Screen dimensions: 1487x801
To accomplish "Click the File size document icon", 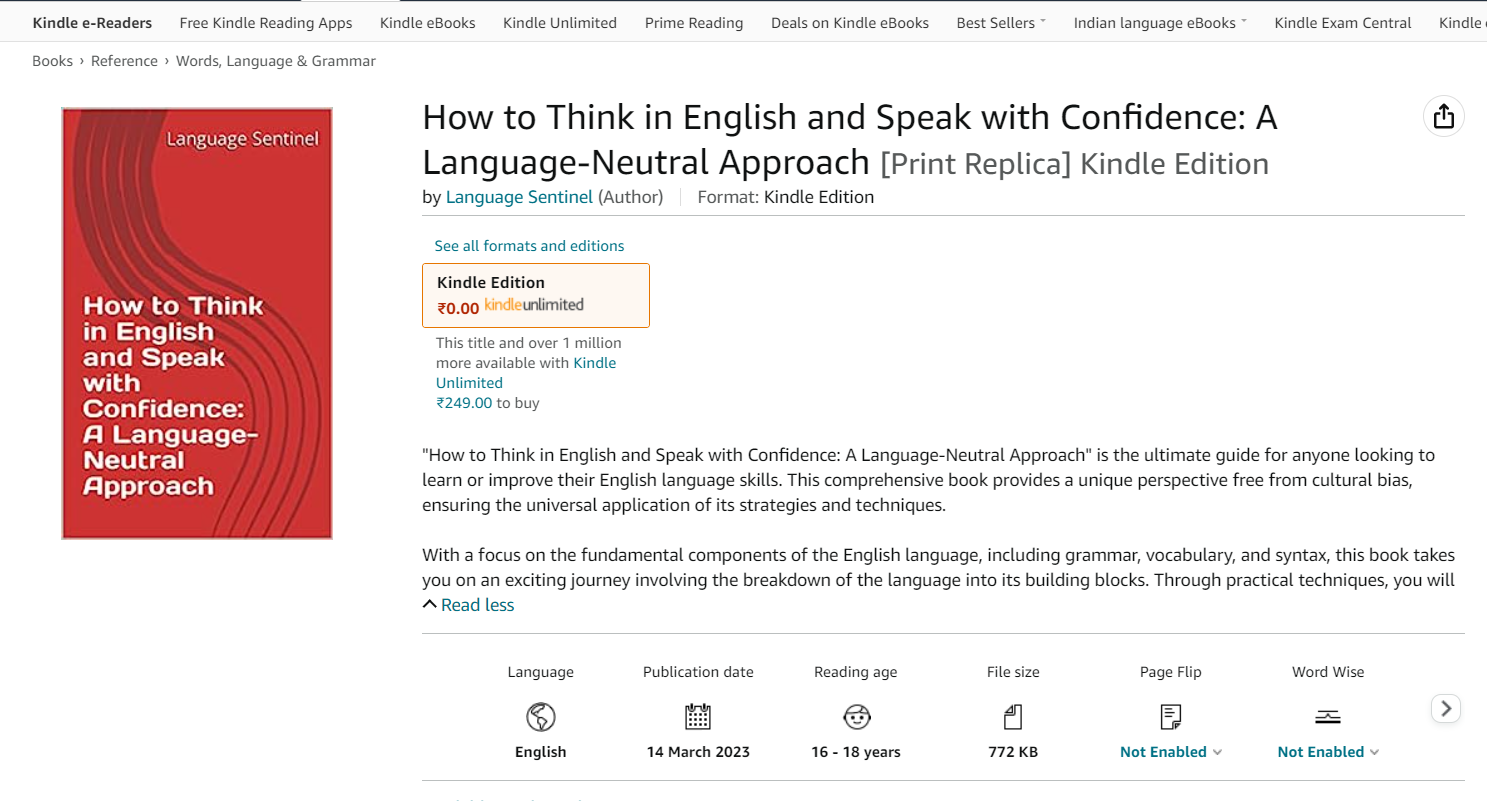I will (x=1013, y=716).
